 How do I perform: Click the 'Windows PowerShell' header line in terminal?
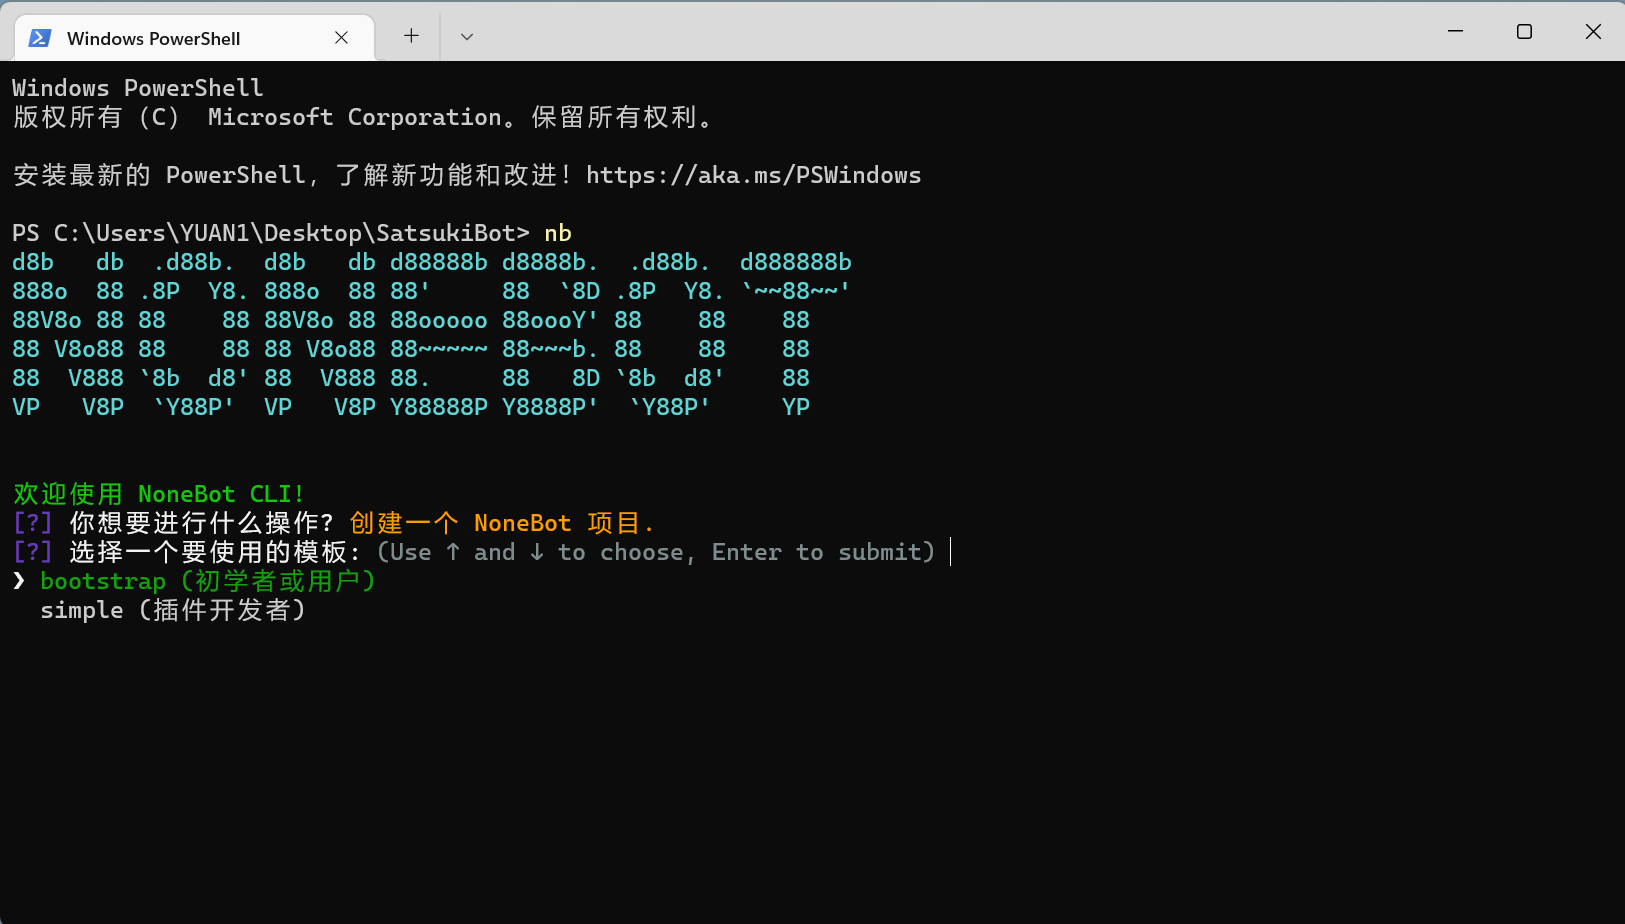pos(138,88)
